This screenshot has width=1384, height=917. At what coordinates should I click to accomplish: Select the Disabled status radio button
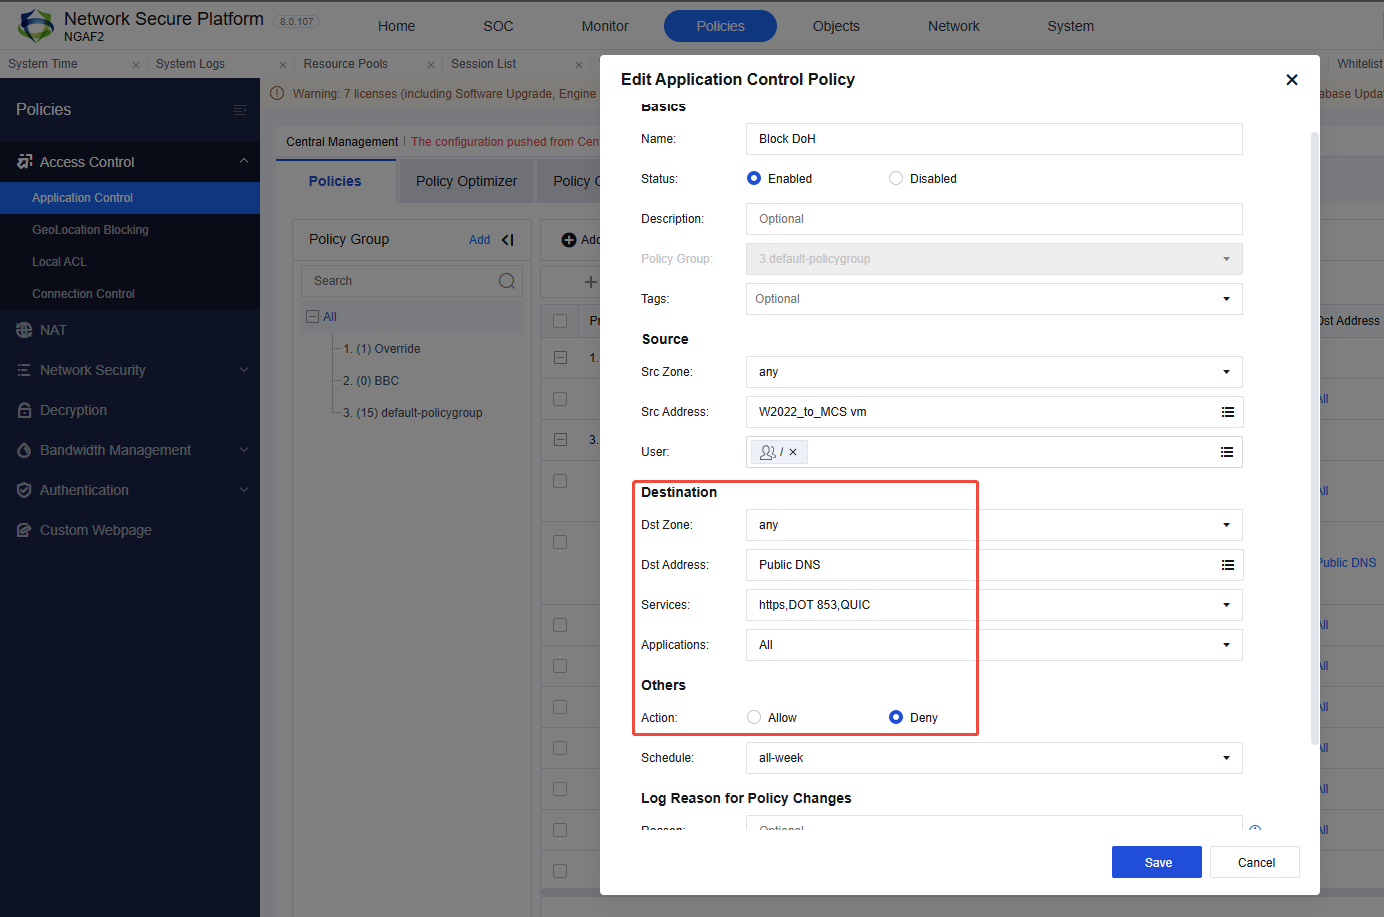pyautogui.click(x=896, y=178)
